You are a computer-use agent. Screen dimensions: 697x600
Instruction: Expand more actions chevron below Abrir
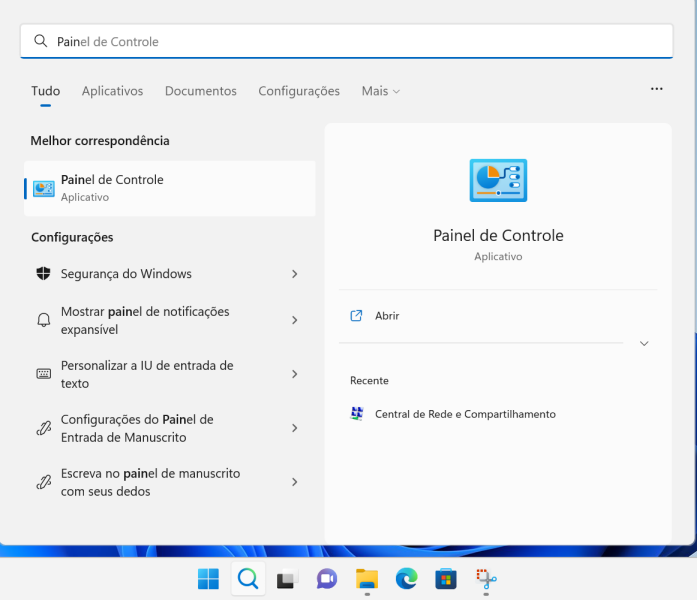click(644, 343)
